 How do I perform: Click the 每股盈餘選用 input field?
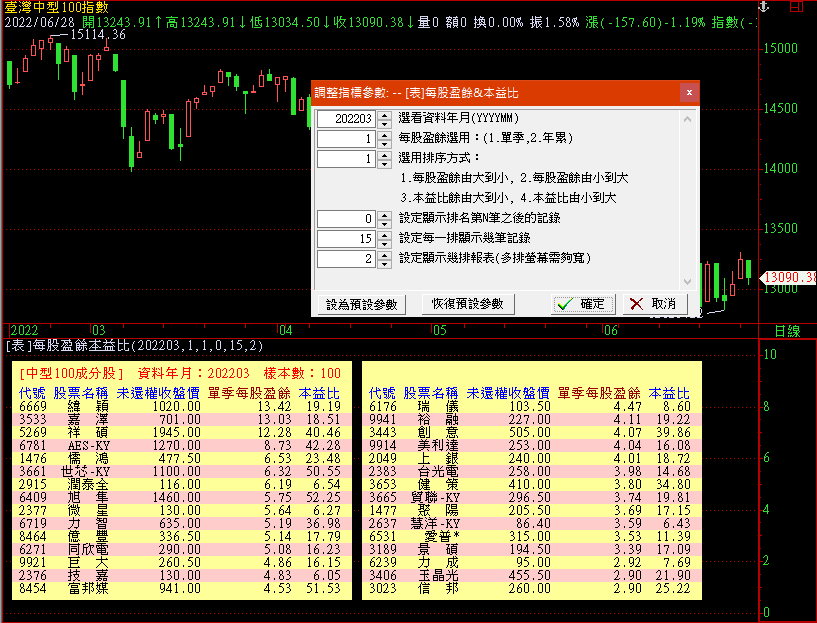[x=346, y=139]
